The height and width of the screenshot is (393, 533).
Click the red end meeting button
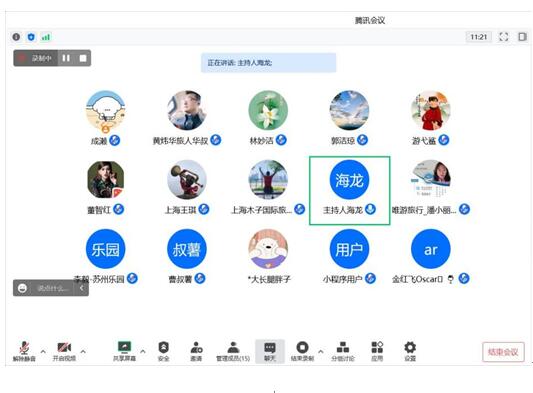click(503, 352)
